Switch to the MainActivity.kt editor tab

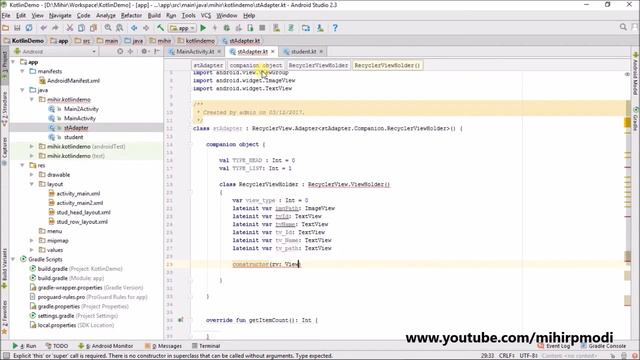point(195,52)
